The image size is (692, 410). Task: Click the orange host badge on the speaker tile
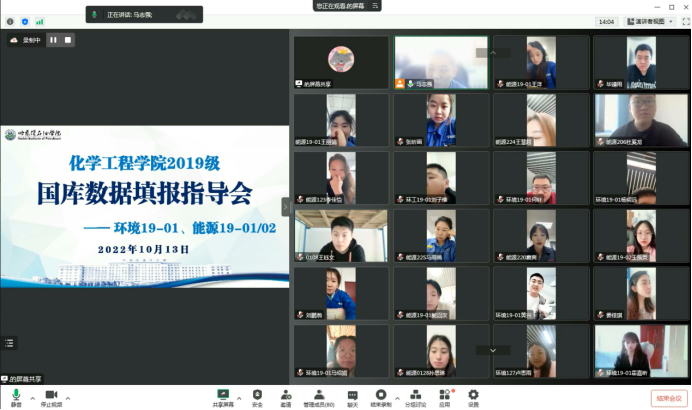pos(399,83)
